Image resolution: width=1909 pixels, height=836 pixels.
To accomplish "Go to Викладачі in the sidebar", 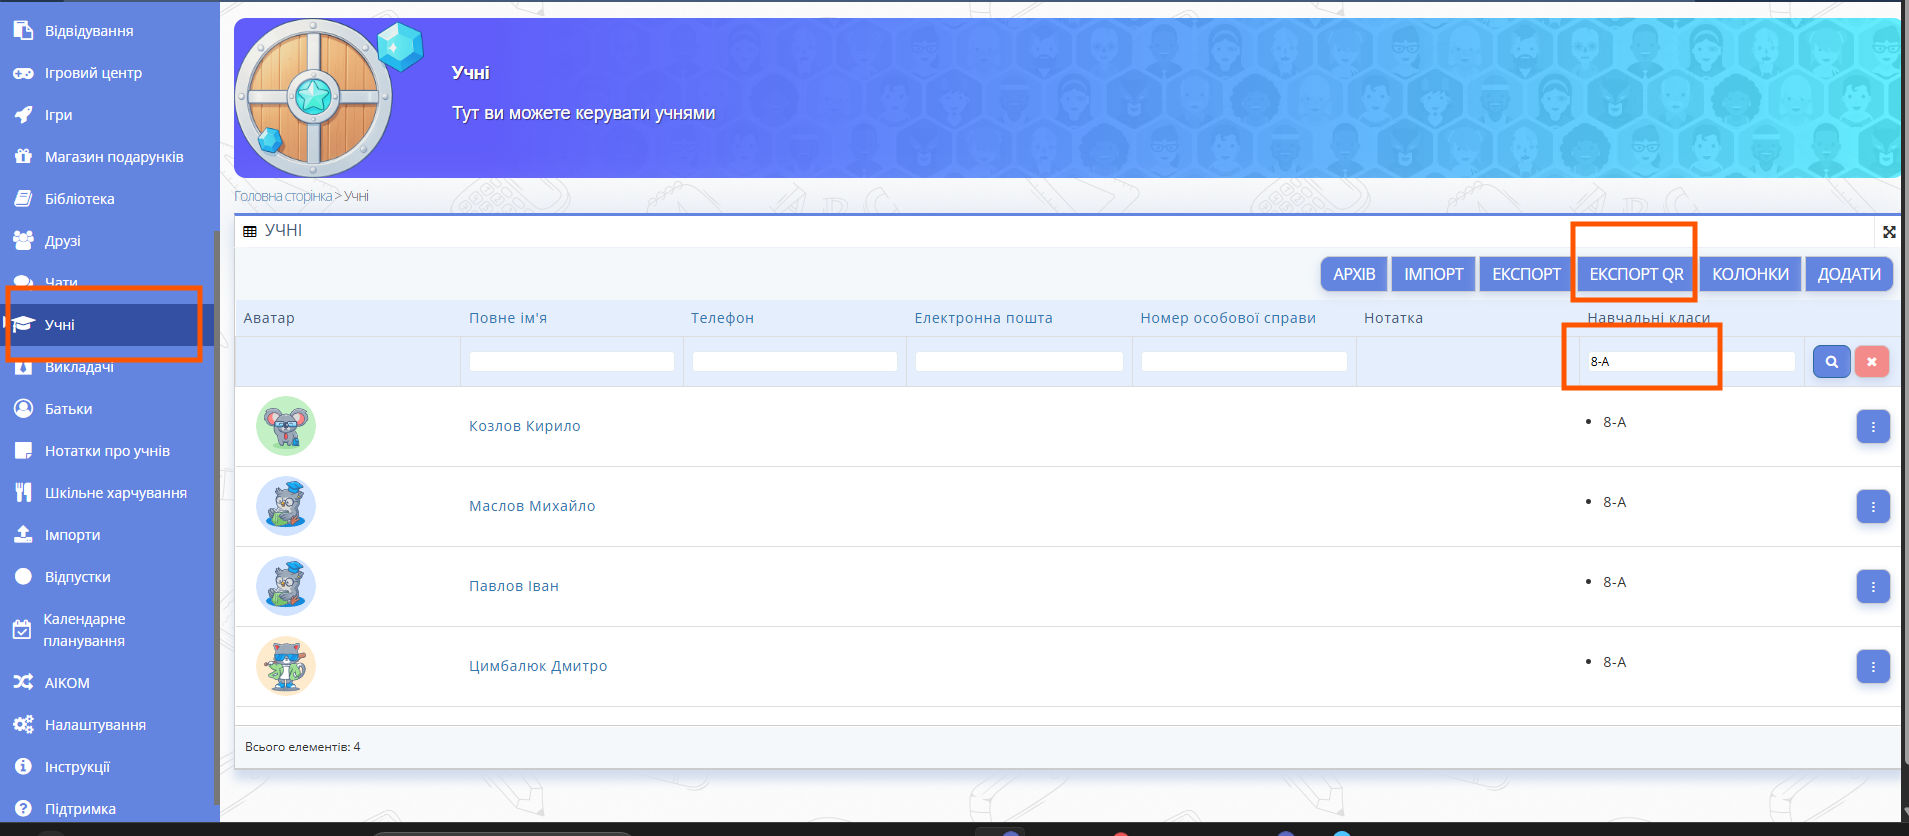I will click(79, 367).
